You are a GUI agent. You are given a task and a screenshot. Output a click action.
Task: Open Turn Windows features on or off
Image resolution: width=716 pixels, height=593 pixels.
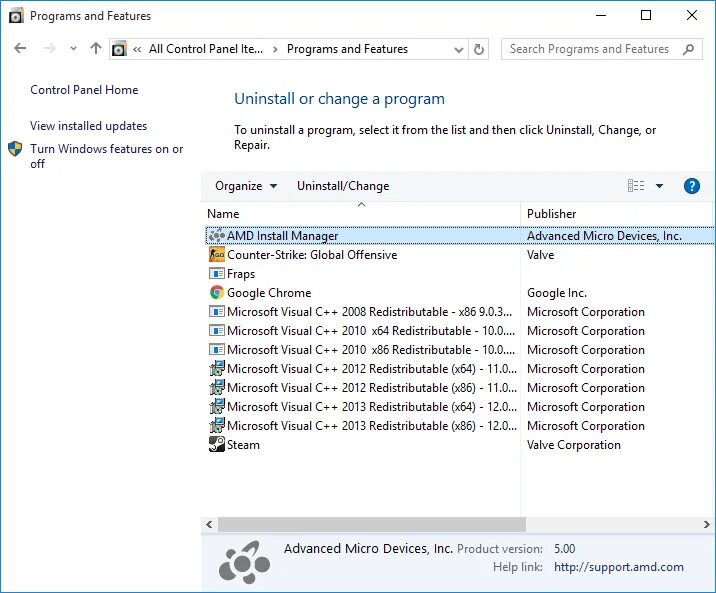coord(106,156)
